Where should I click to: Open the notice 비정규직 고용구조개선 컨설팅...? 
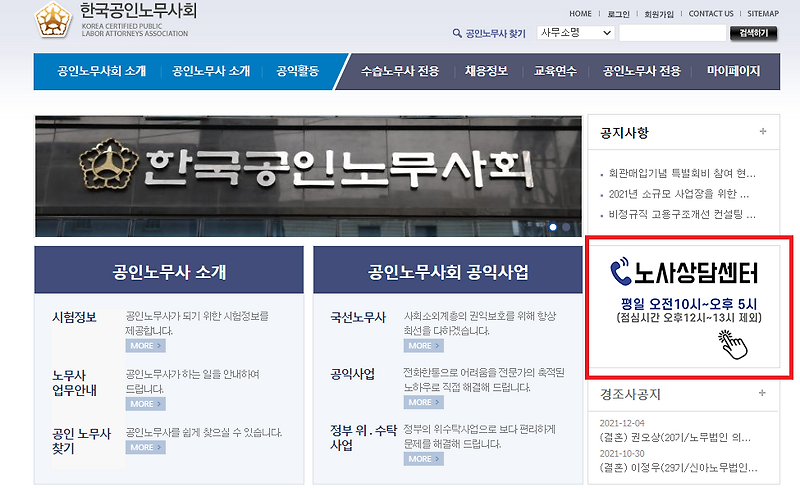682,214
